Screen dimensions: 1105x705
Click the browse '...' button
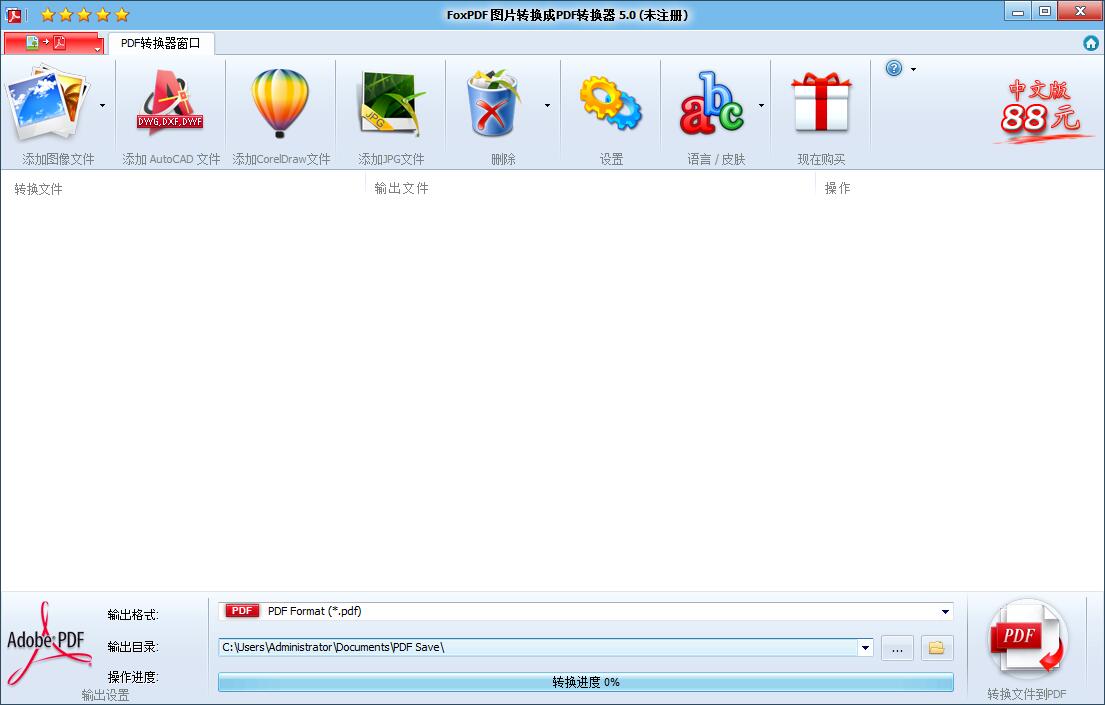tap(897, 648)
